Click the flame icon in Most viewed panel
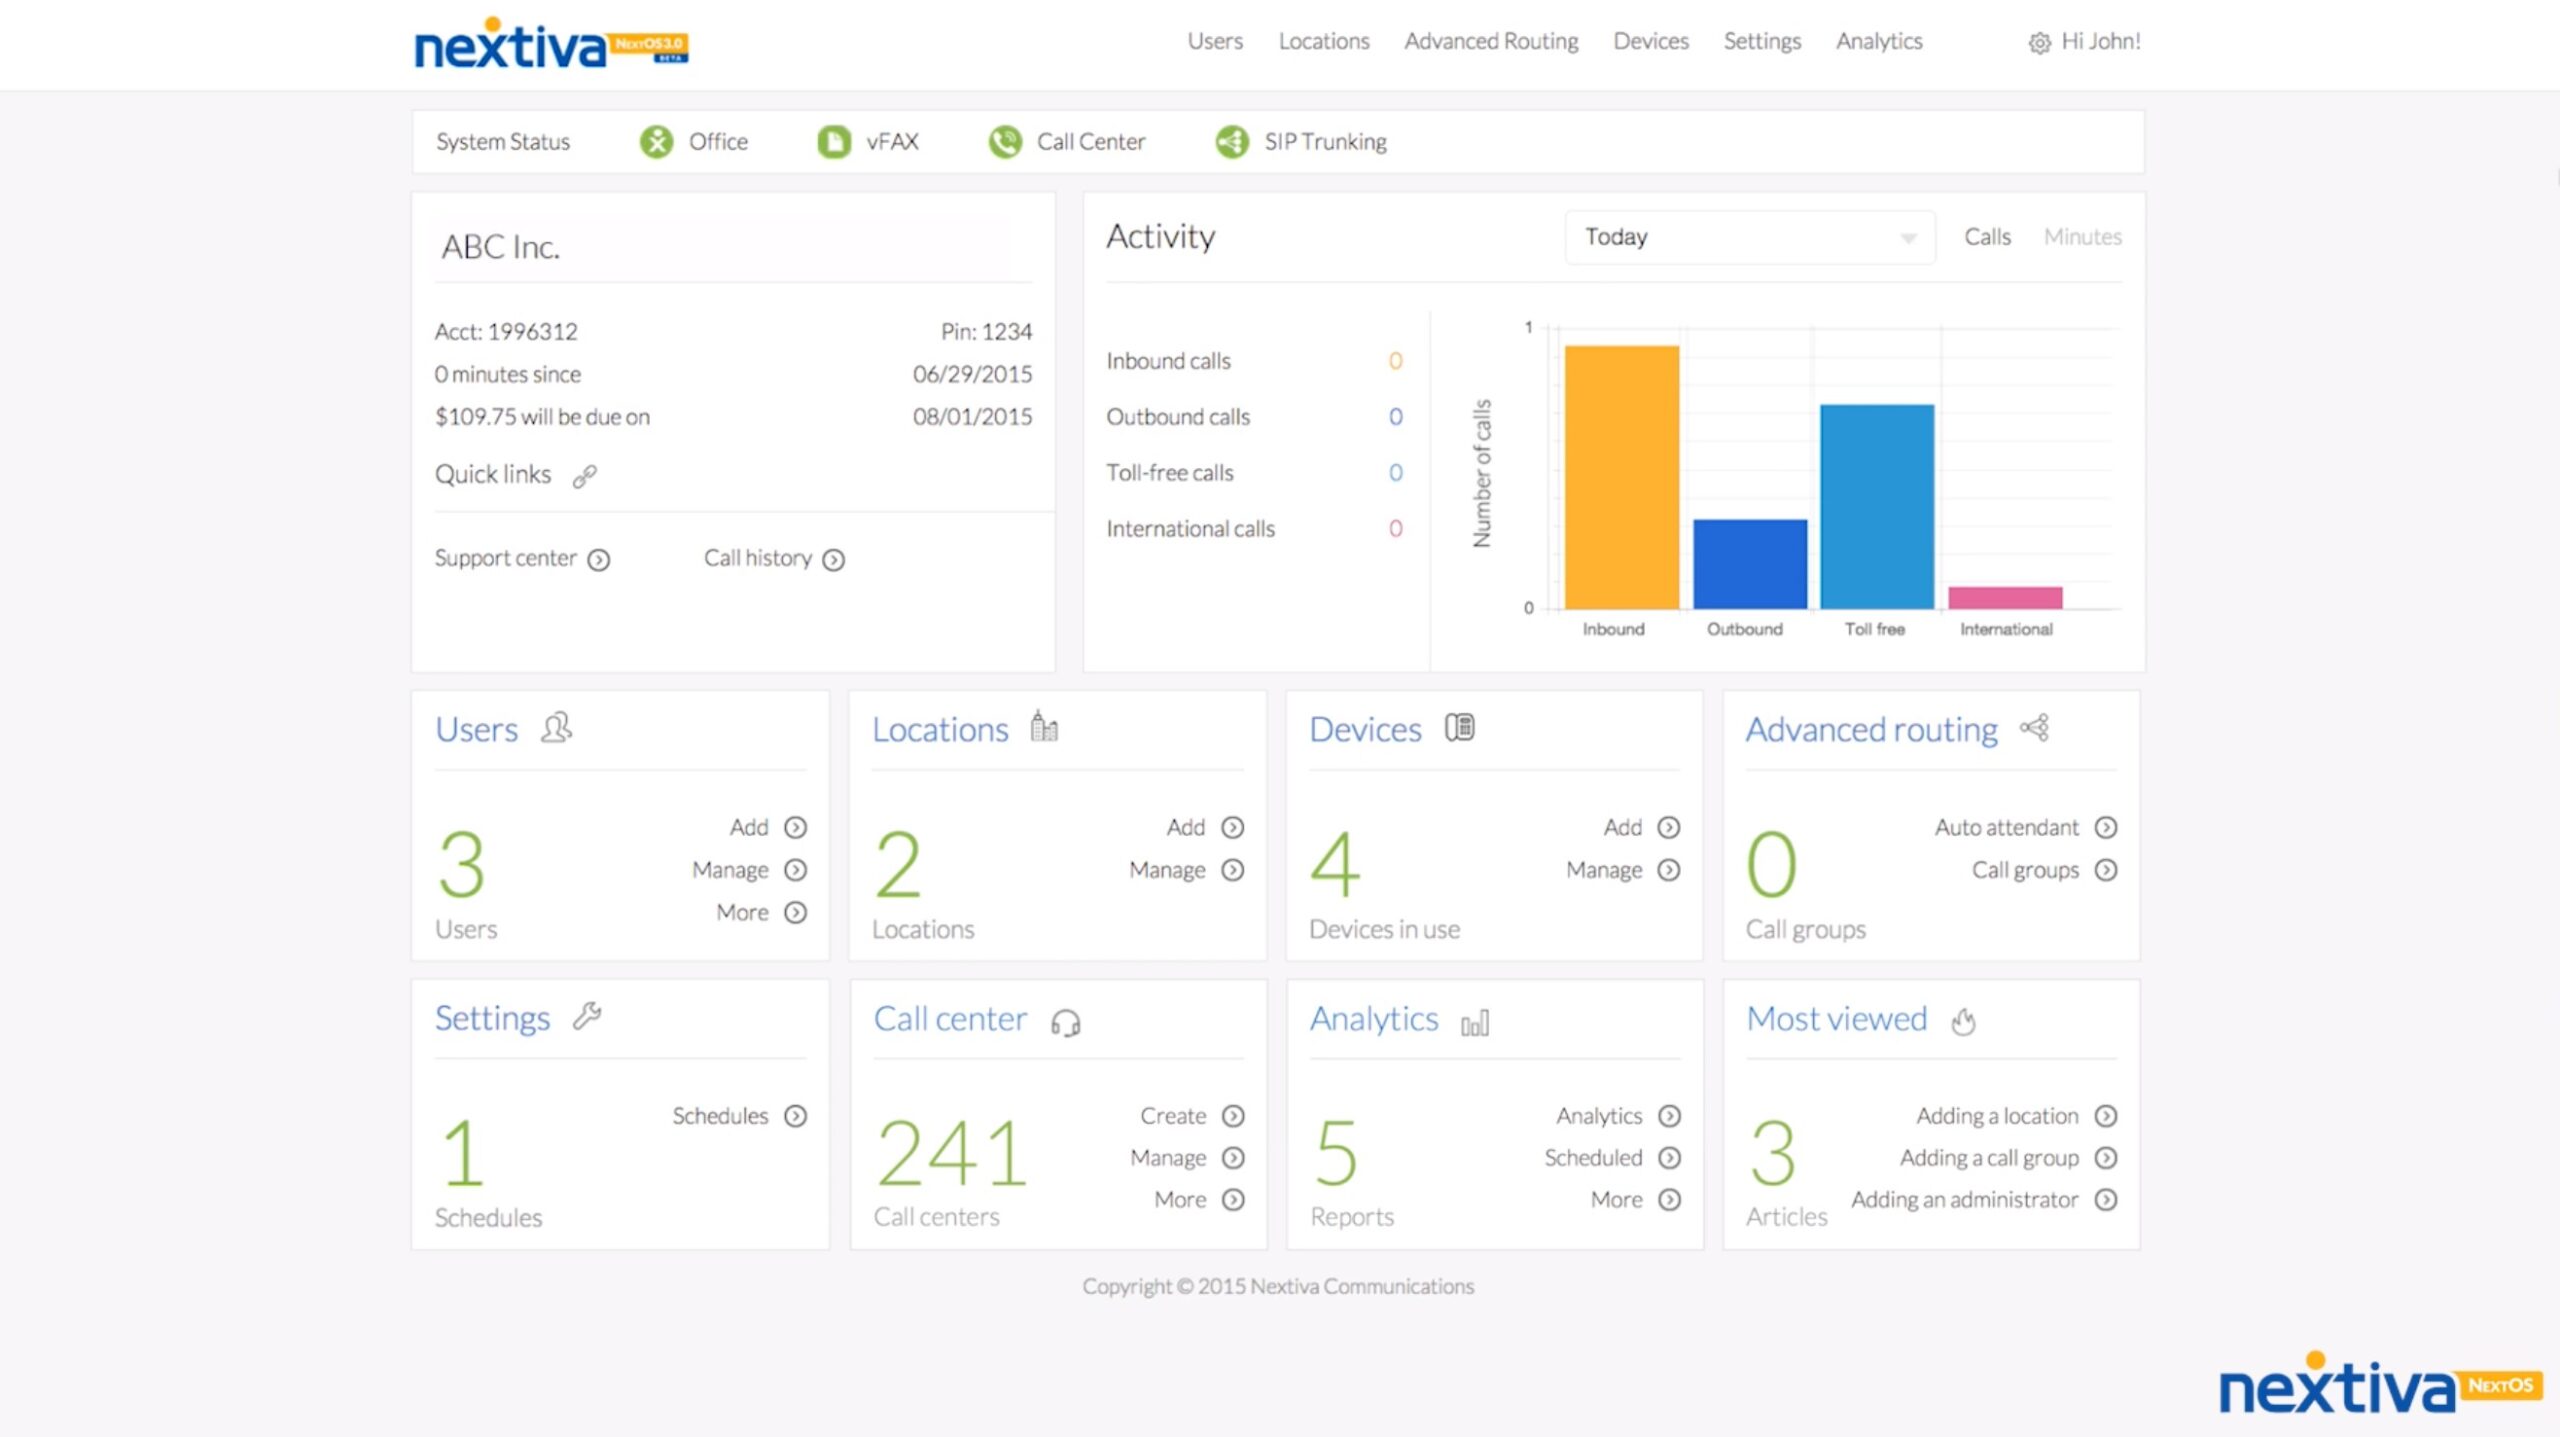The height and width of the screenshot is (1437, 2560). click(x=1961, y=1022)
